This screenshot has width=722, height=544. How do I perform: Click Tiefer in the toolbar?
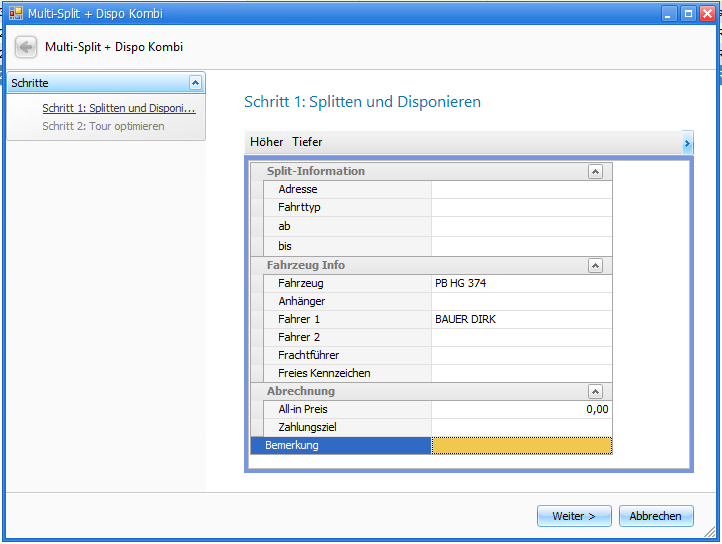pyautogui.click(x=307, y=142)
